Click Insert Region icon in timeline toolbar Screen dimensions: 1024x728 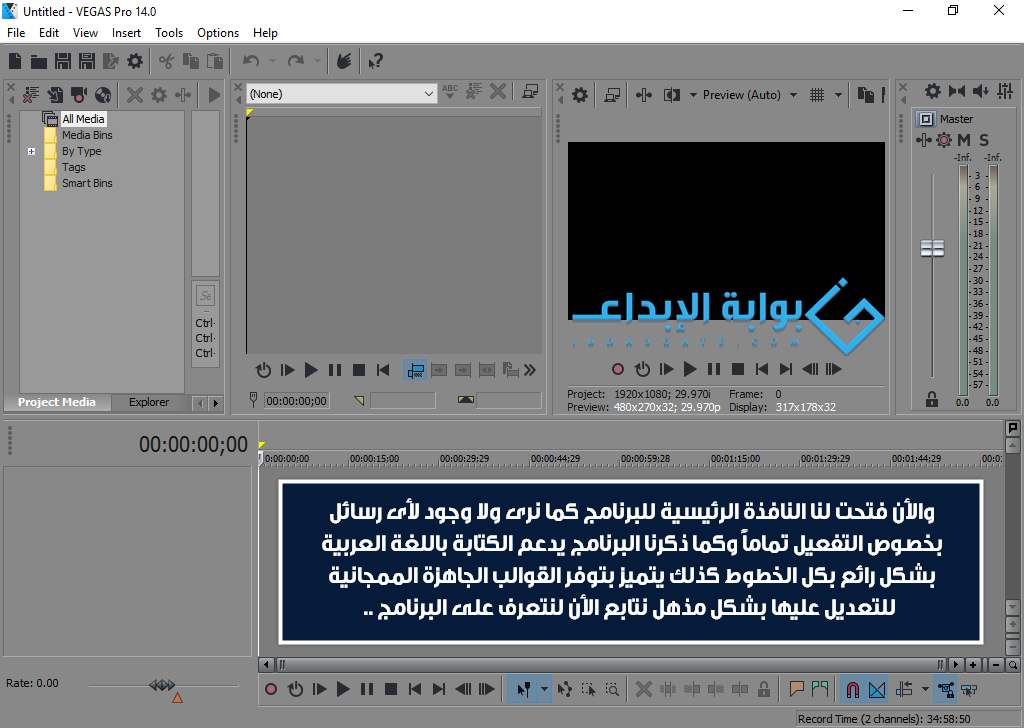820,689
